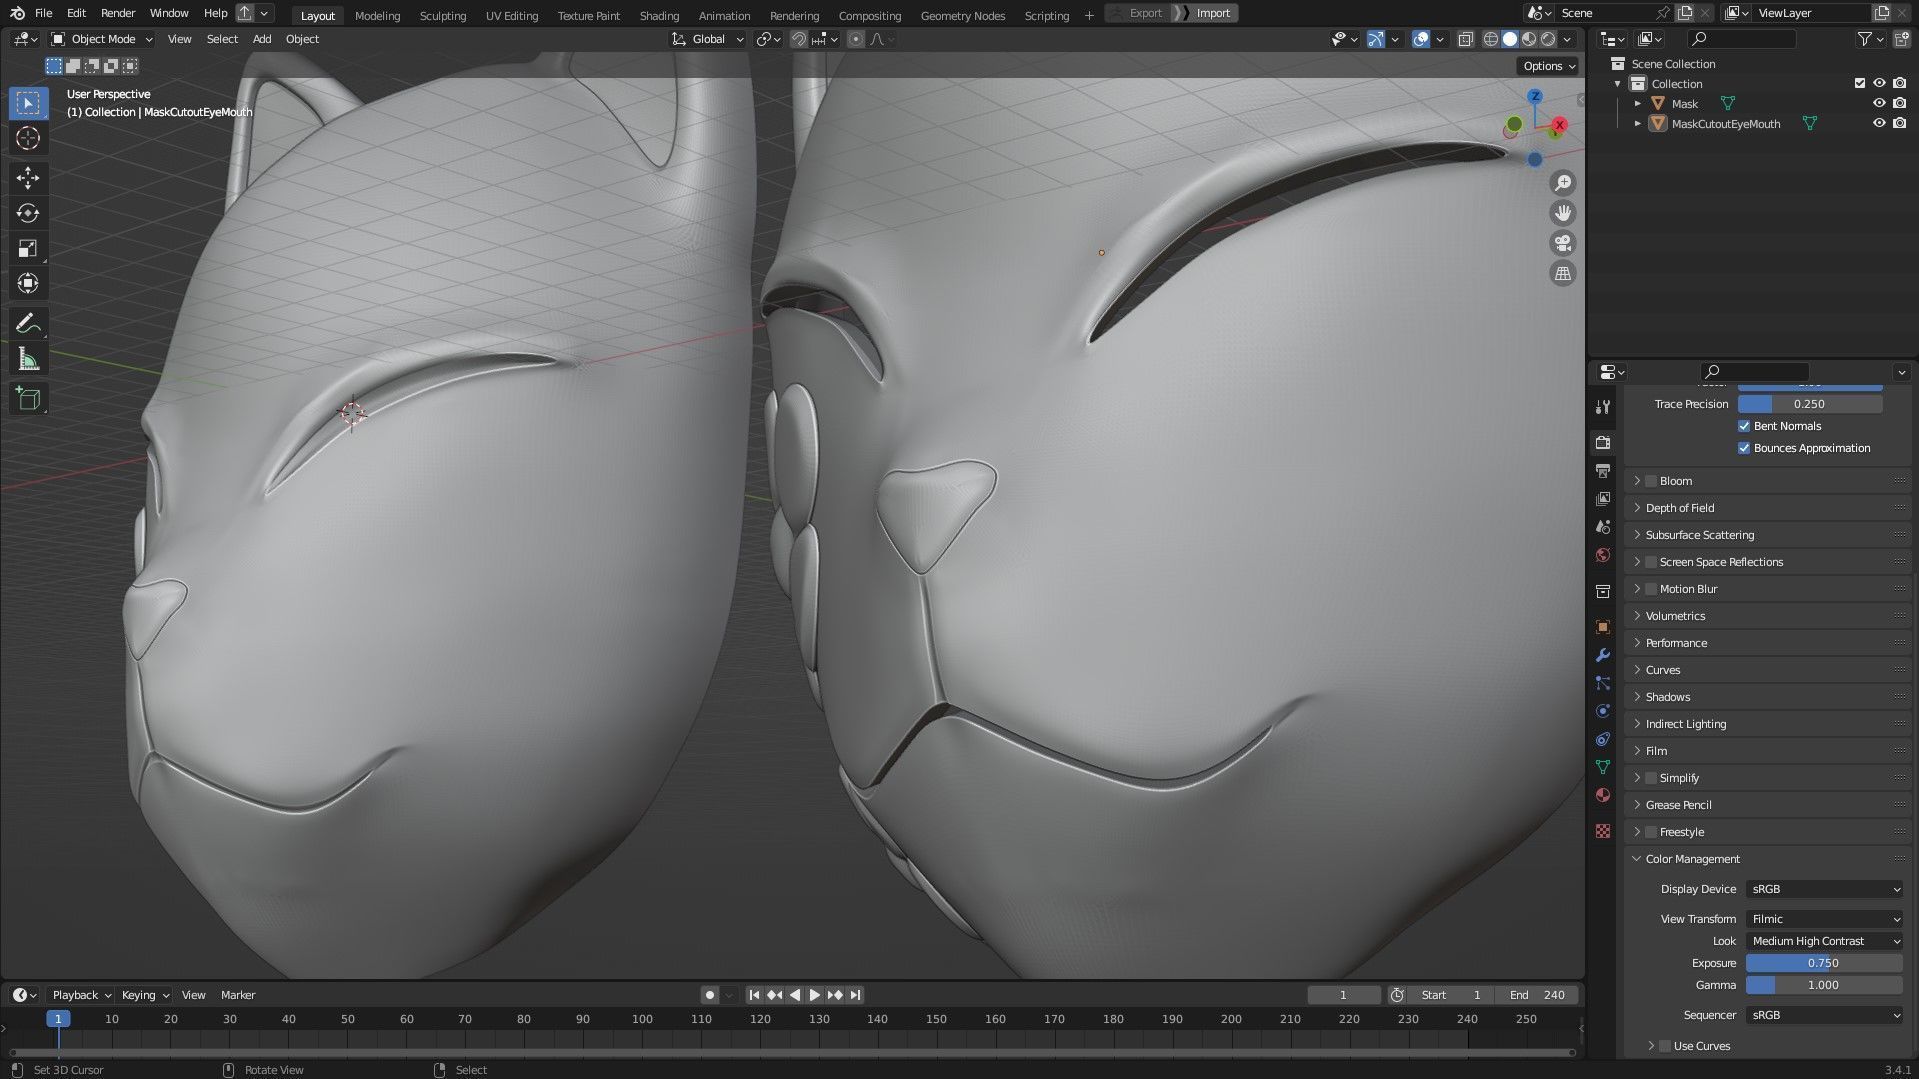This screenshot has width=1919, height=1079.
Task: Switch to the Sculpting workspace tab
Action: click(442, 15)
